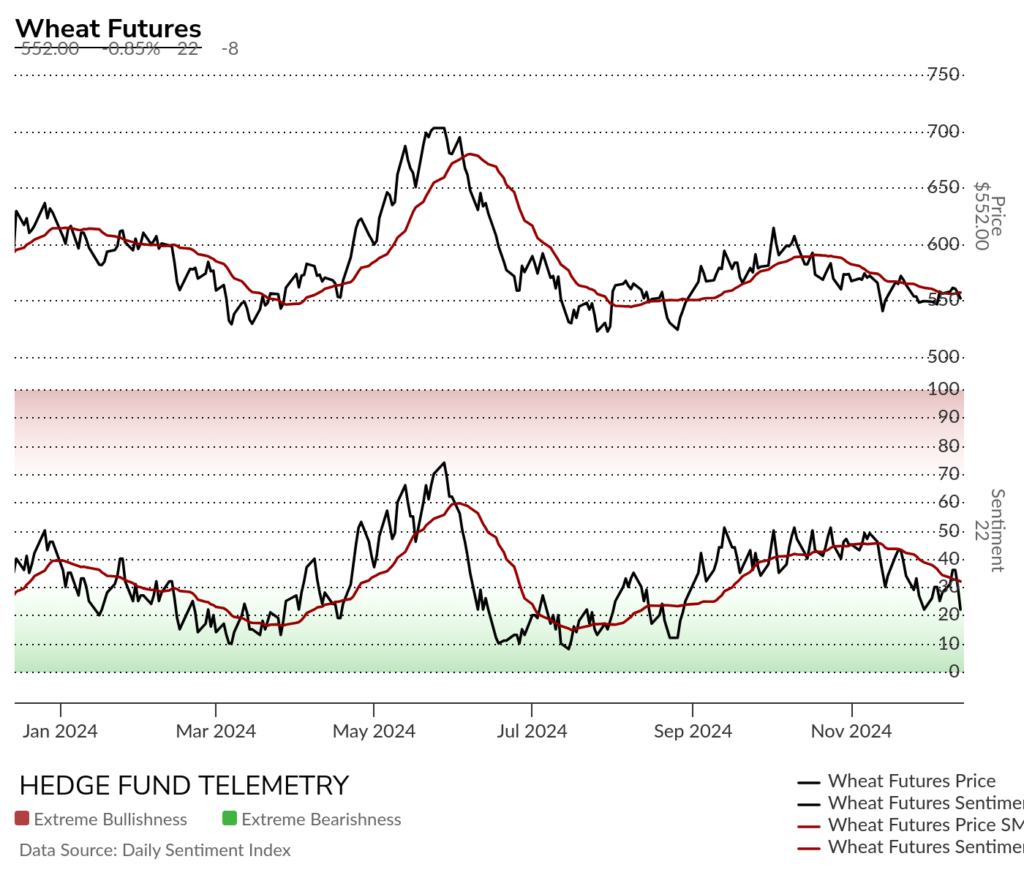Click the HEDGE FUND TELEMETRY logo text
The height and width of the screenshot is (878, 1024).
[184, 785]
